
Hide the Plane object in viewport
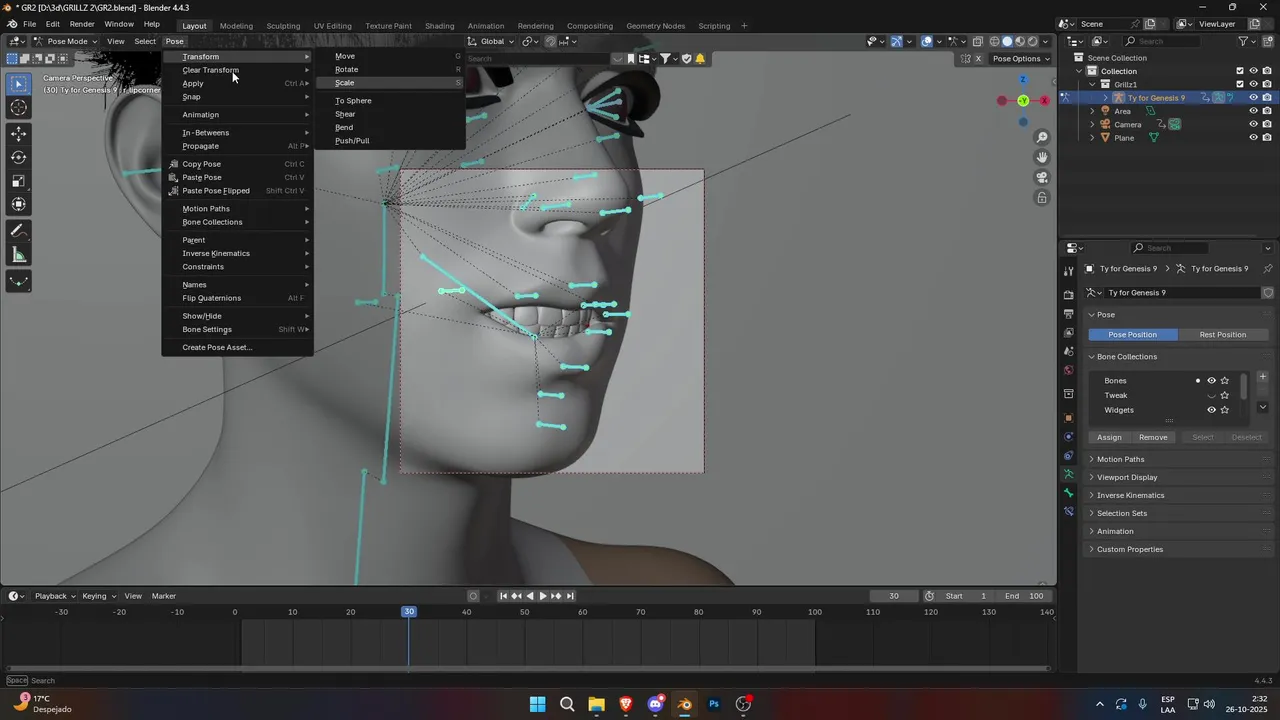click(1254, 137)
